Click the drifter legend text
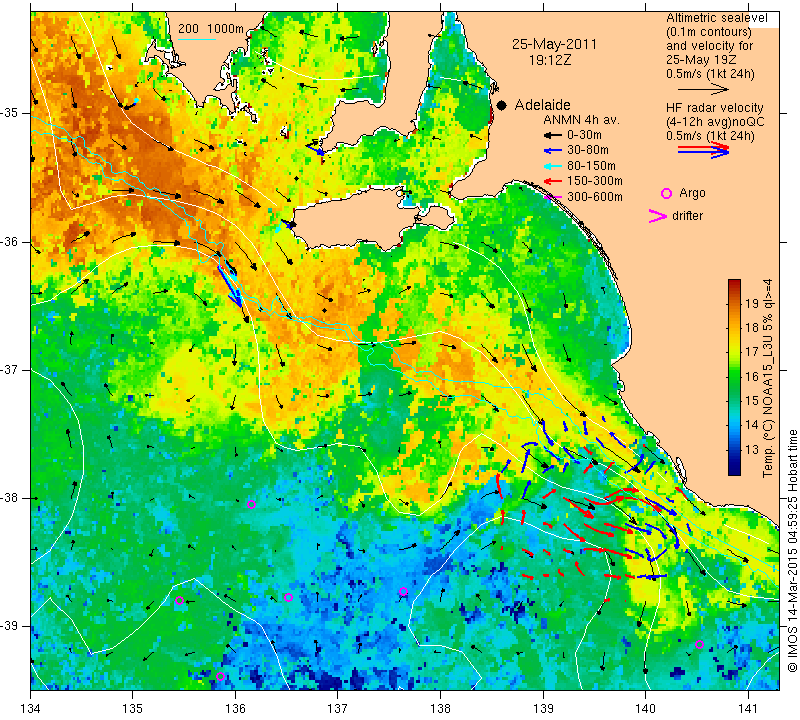 [x=687, y=216]
